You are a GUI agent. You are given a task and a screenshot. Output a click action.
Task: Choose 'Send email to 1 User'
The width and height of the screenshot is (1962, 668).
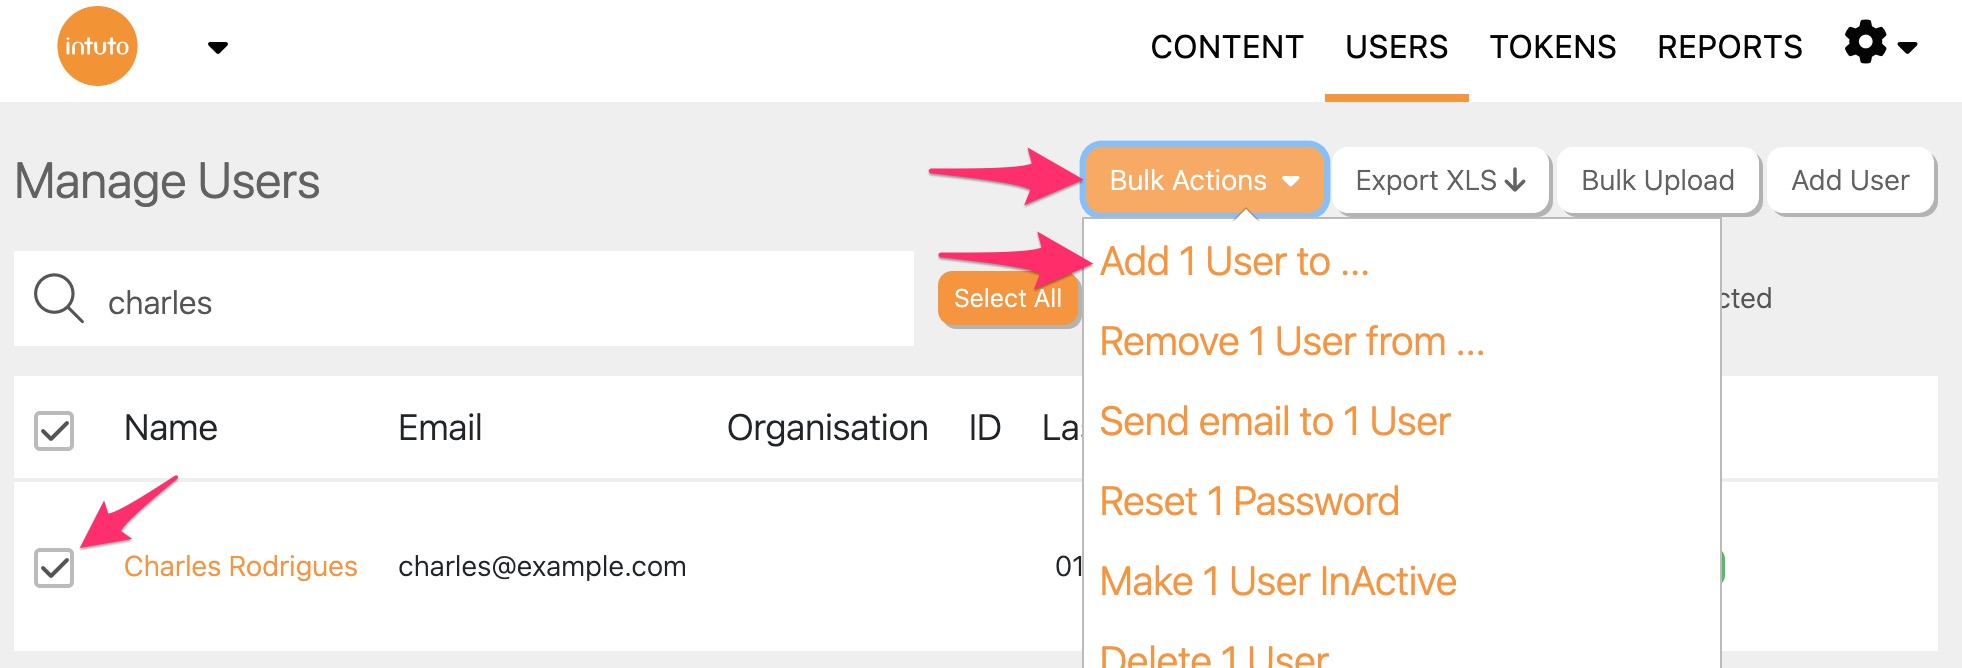click(1274, 422)
